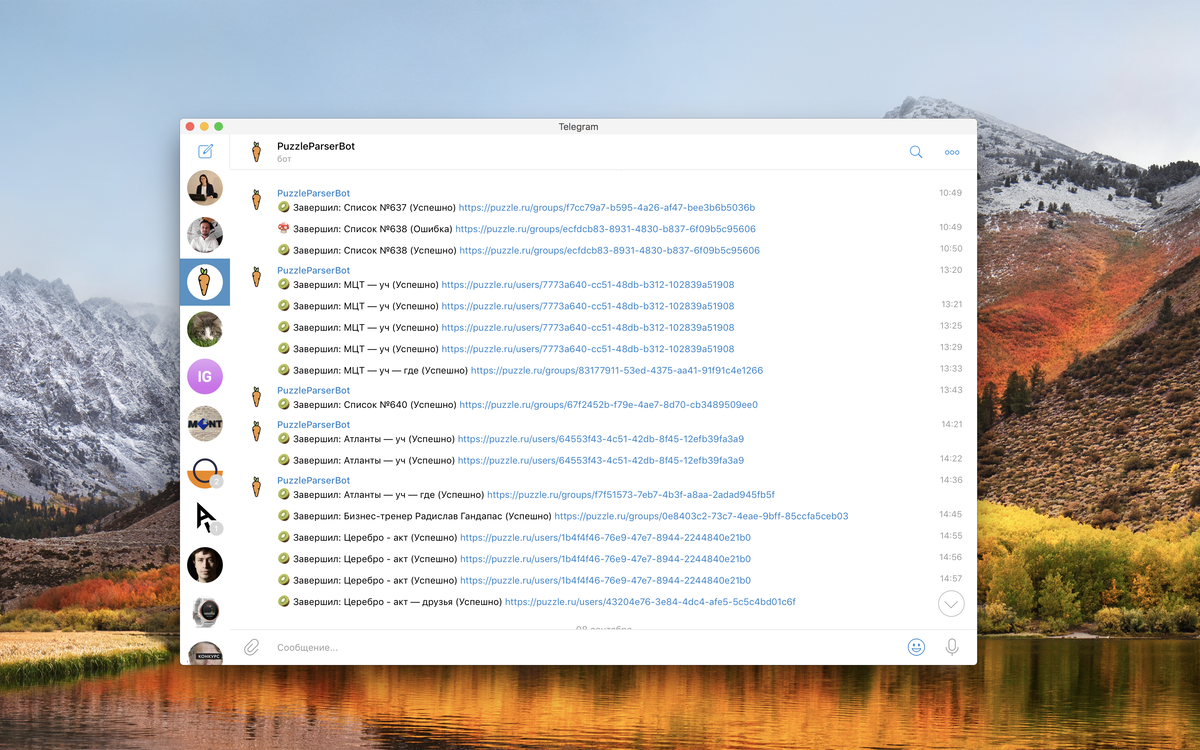Open the three-dots more options menu

coord(952,153)
